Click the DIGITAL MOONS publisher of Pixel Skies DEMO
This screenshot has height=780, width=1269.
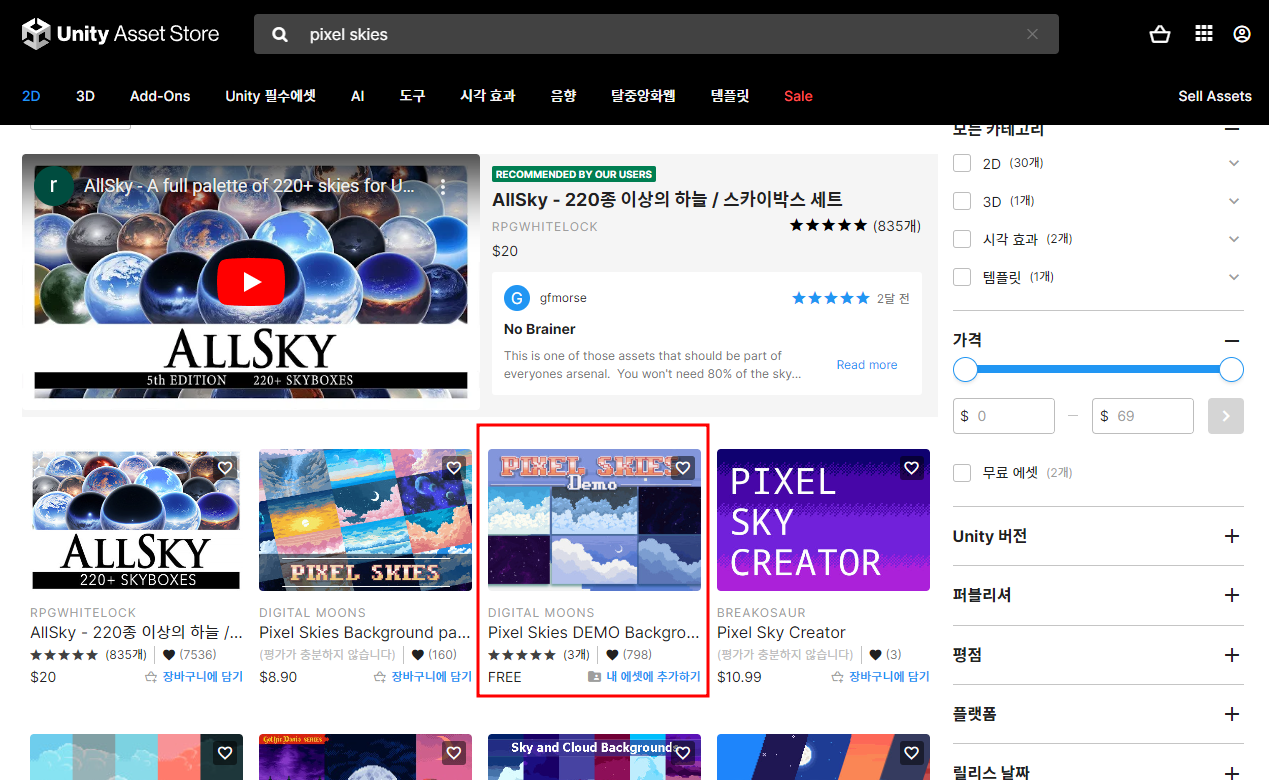pos(541,613)
